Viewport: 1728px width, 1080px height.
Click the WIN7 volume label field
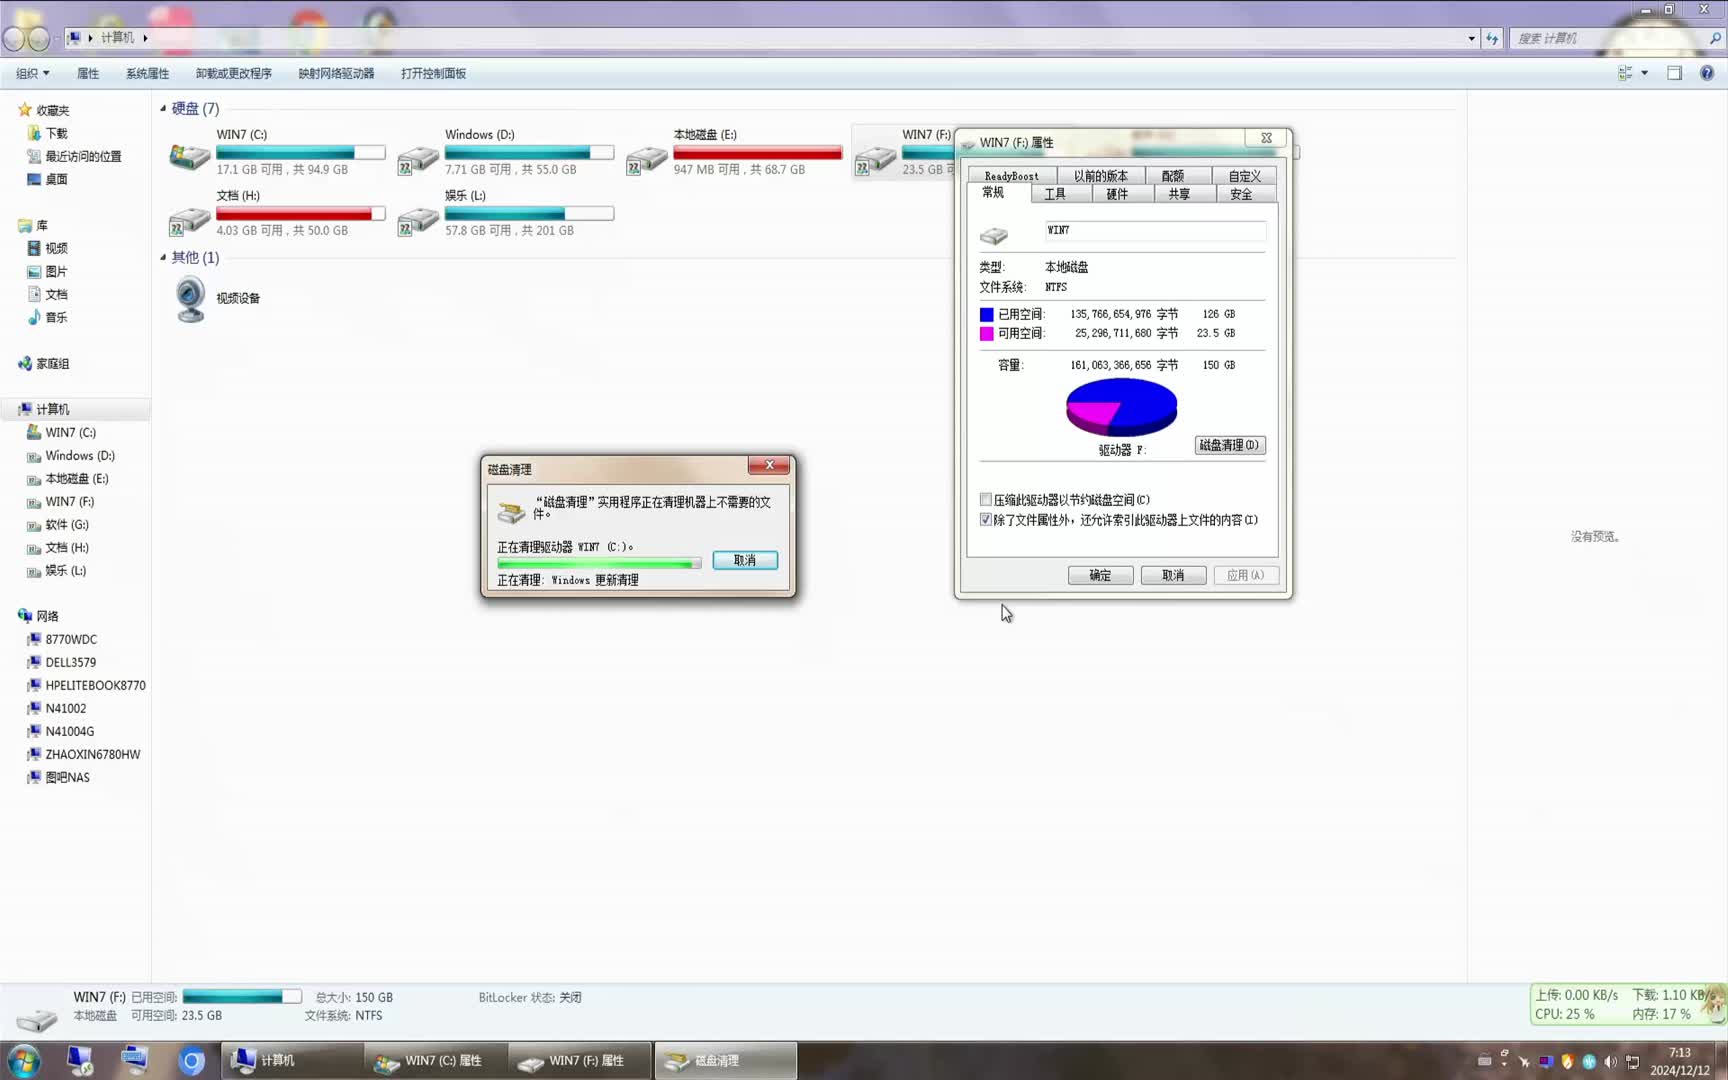1154,230
